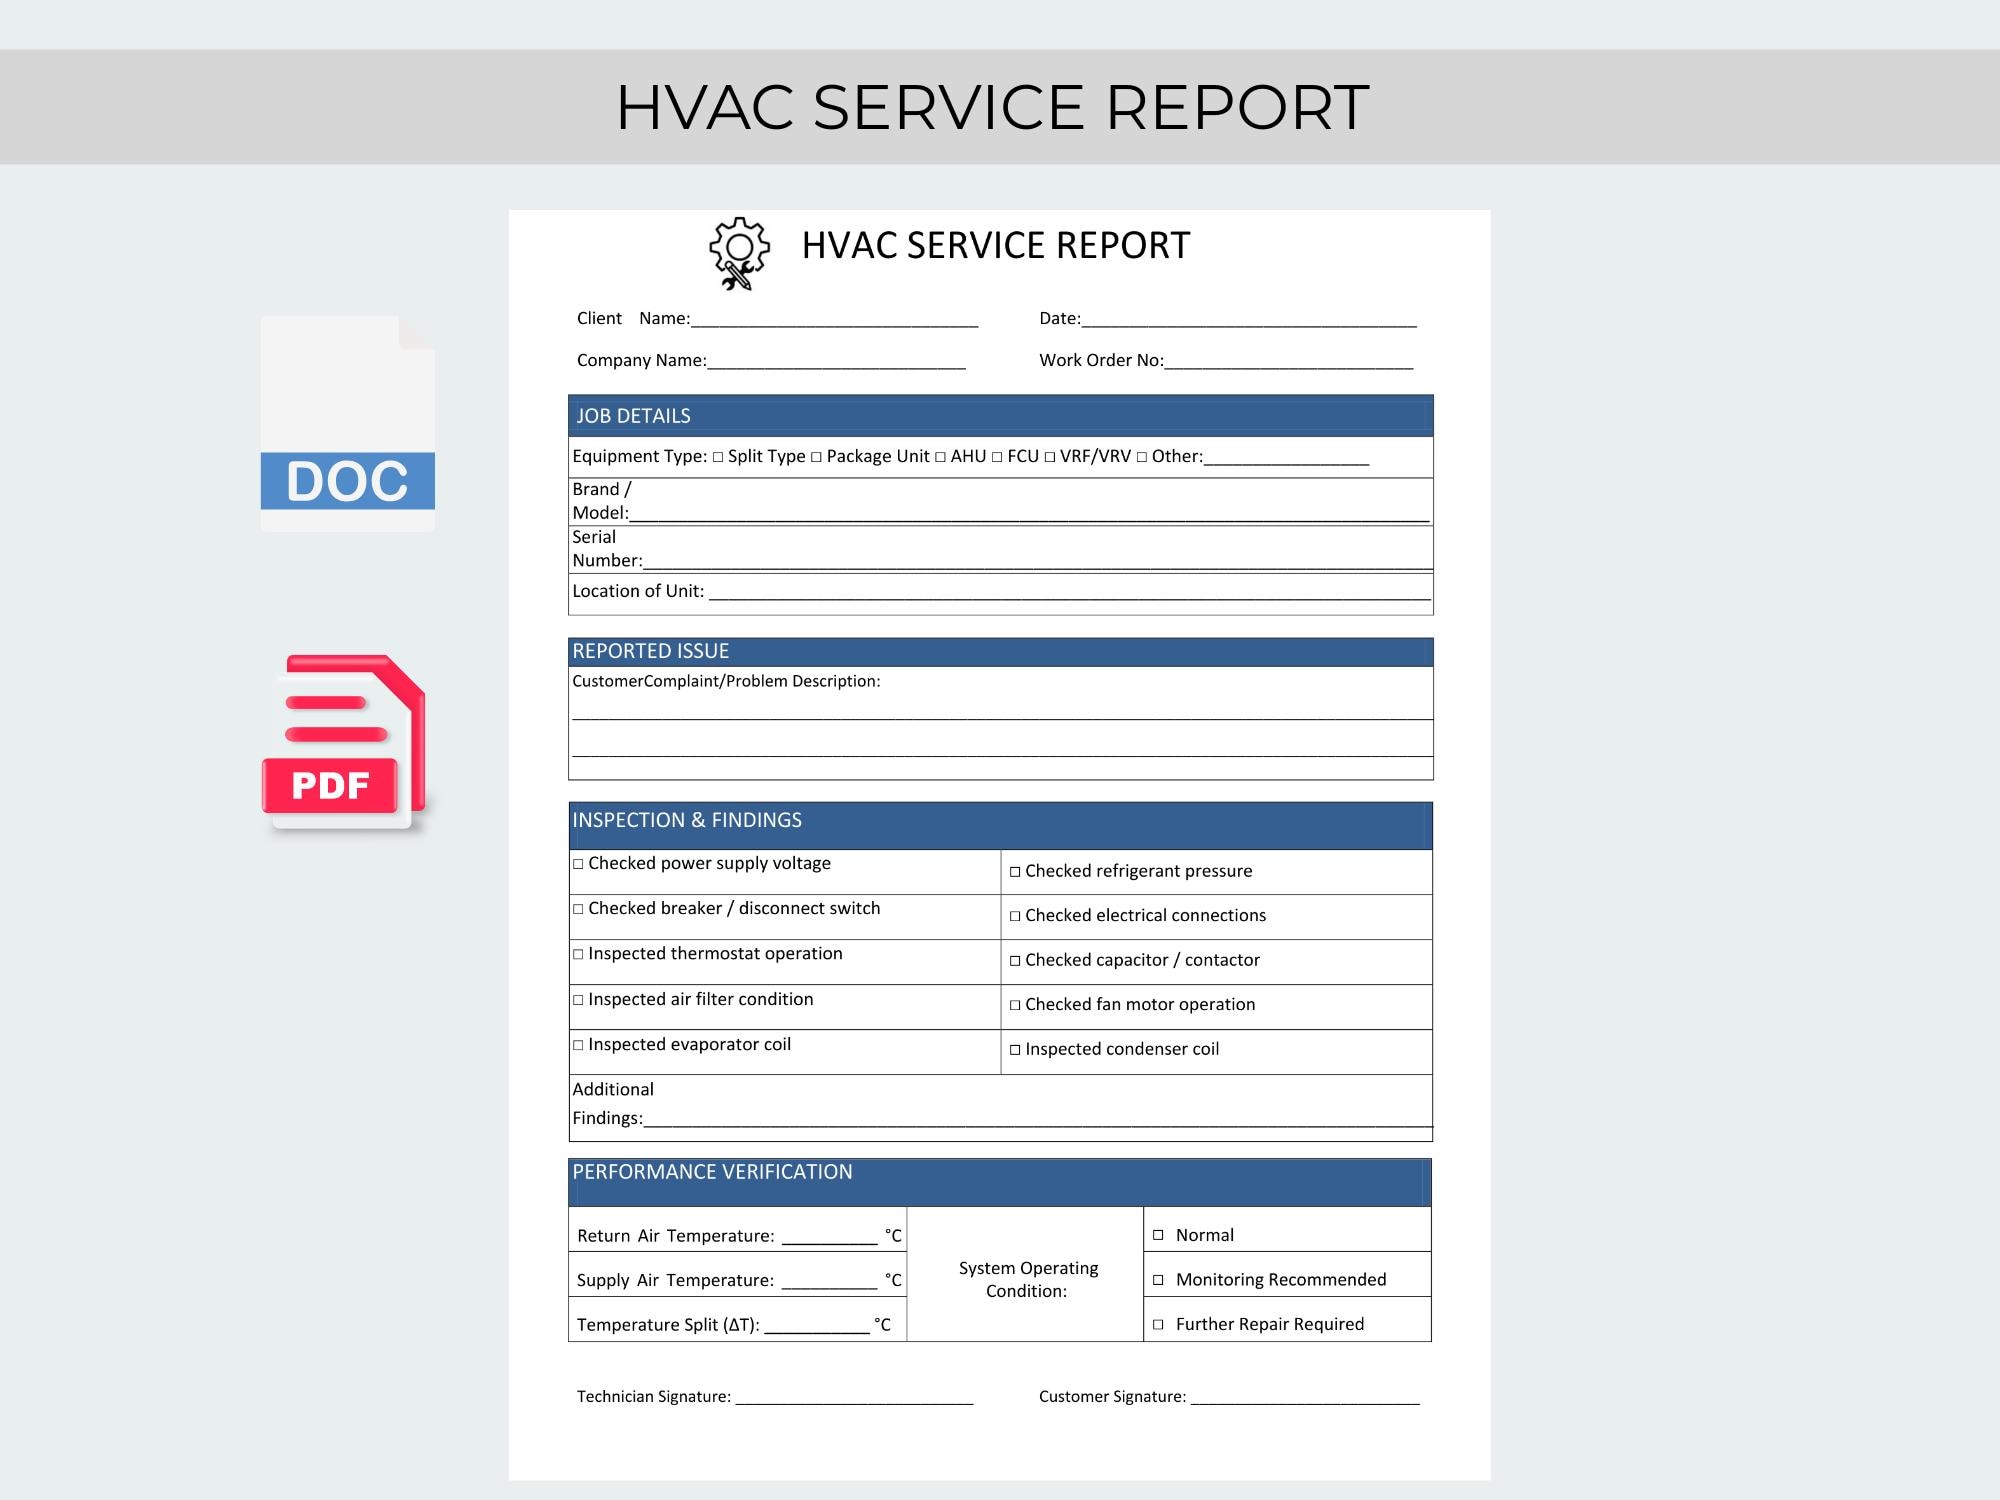Click the System Operating Condition label
The width and height of the screenshot is (2000, 1500).
(1028, 1280)
